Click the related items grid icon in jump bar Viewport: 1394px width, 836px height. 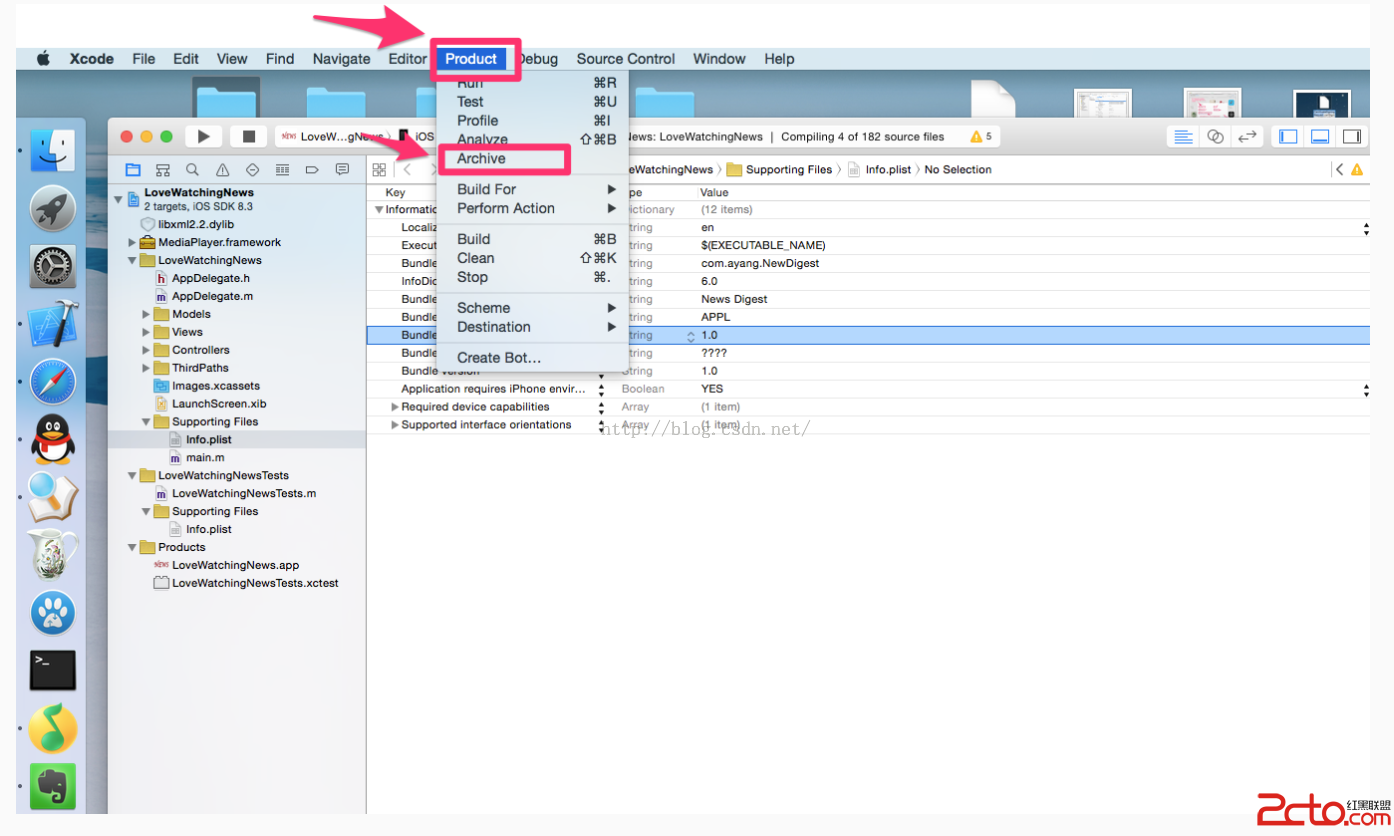tap(379, 170)
